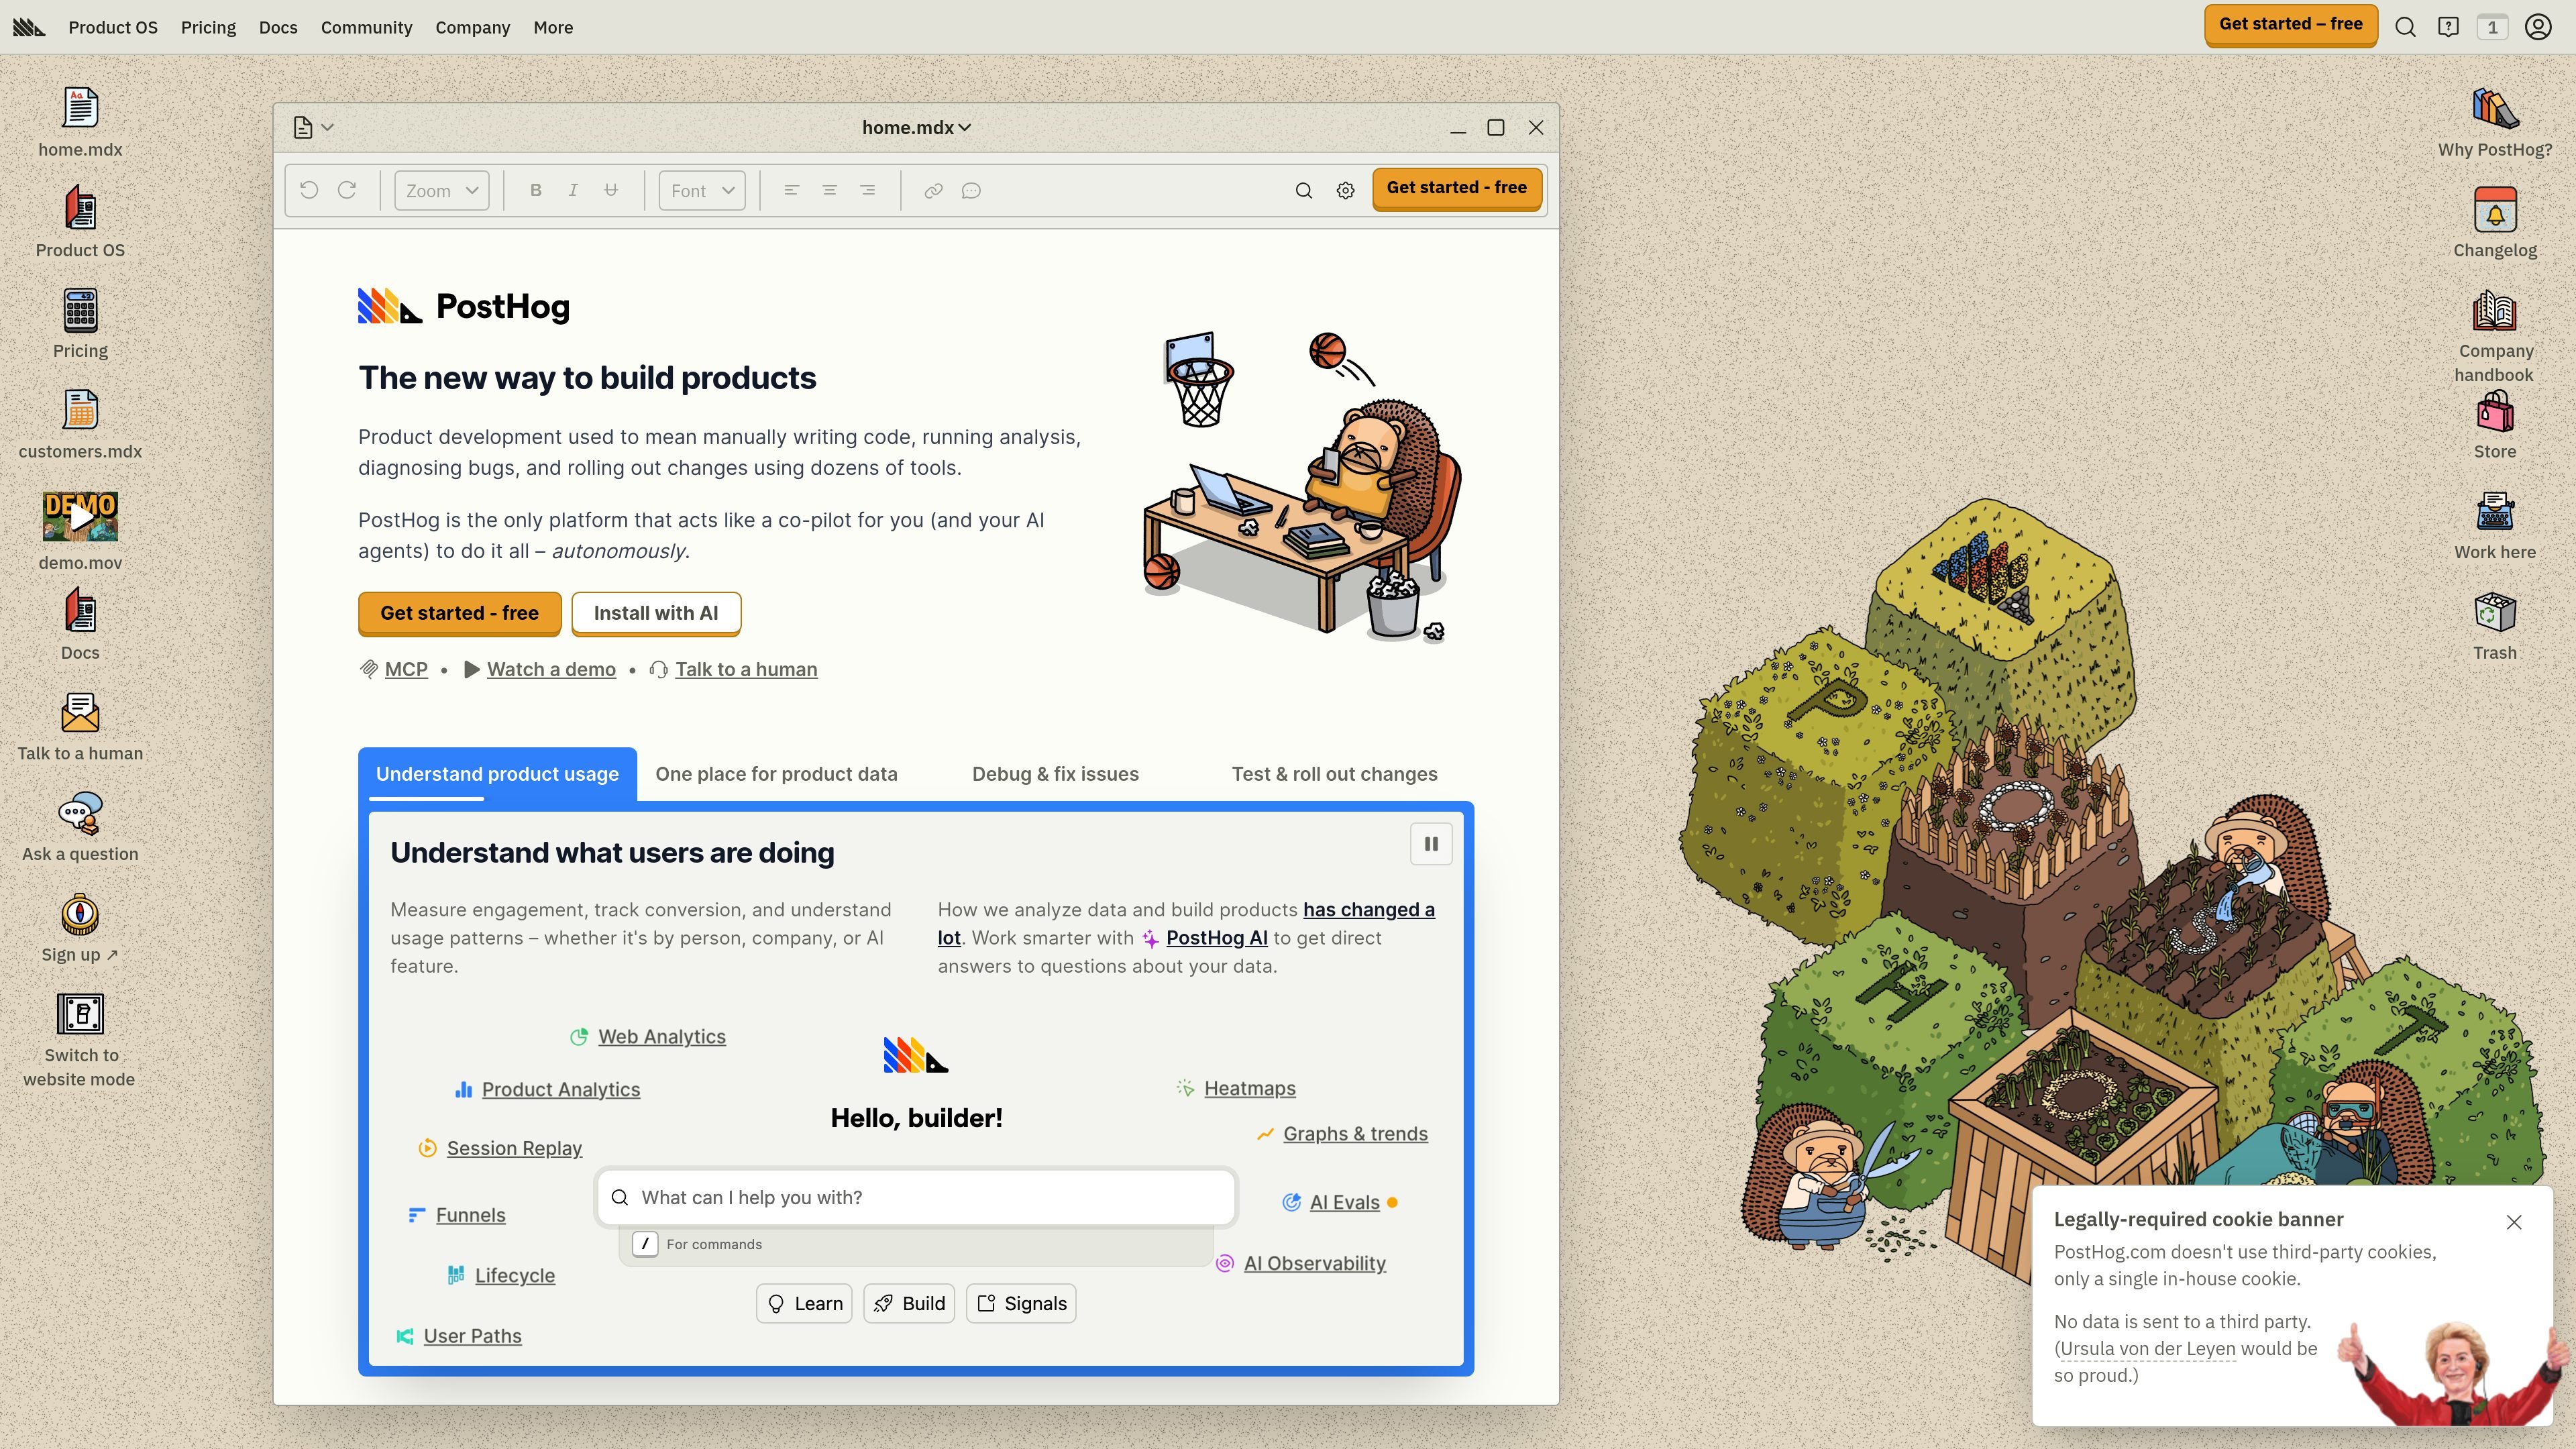Open the Company menu
Screen dimensions: 2576x1449
(x=472, y=27)
